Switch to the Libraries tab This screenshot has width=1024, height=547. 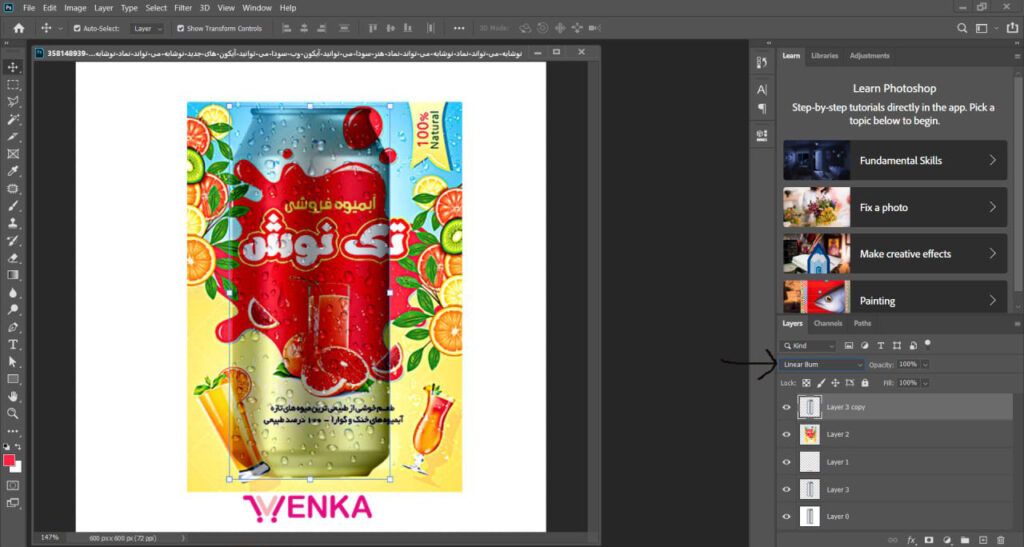click(x=824, y=55)
